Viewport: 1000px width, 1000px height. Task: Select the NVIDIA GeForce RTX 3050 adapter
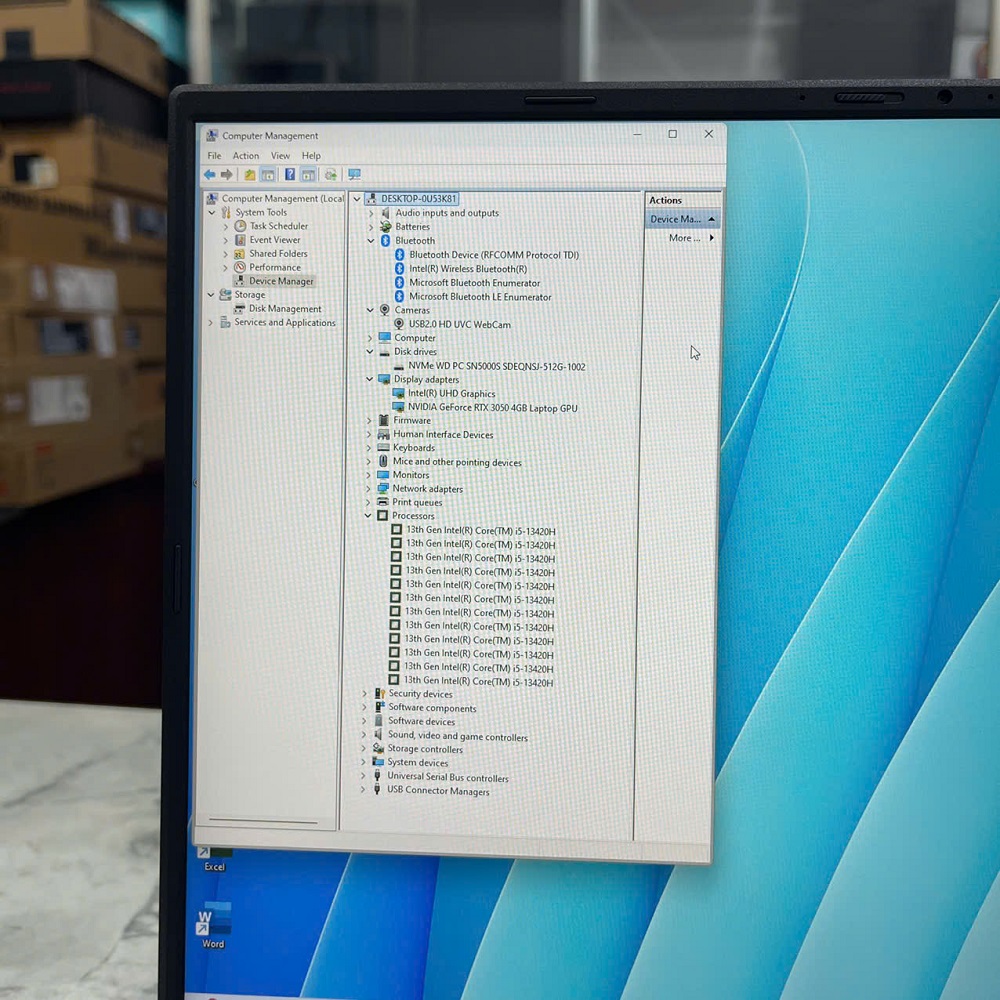[x=492, y=408]
